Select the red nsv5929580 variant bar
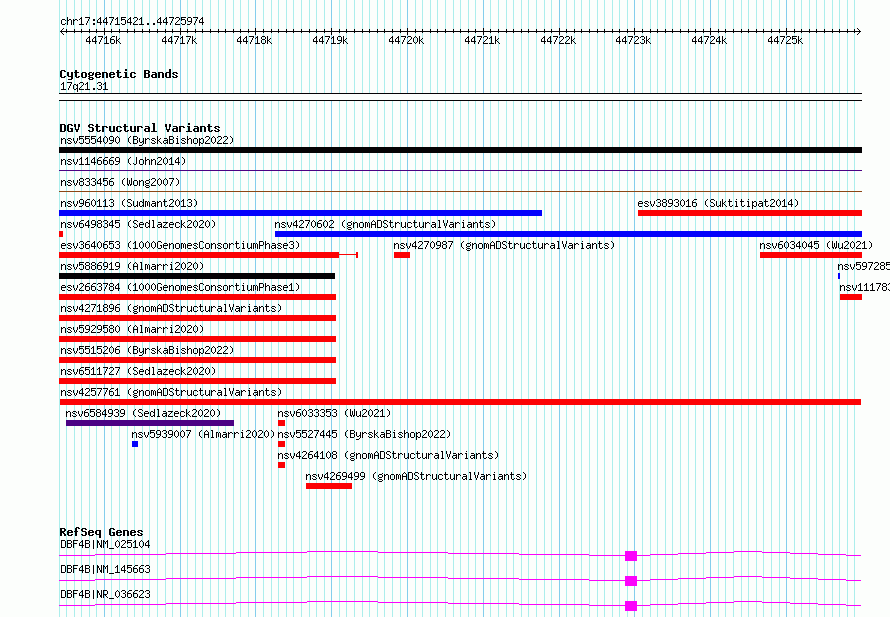This screenshot has height=617, width=890. click(198, 339)
